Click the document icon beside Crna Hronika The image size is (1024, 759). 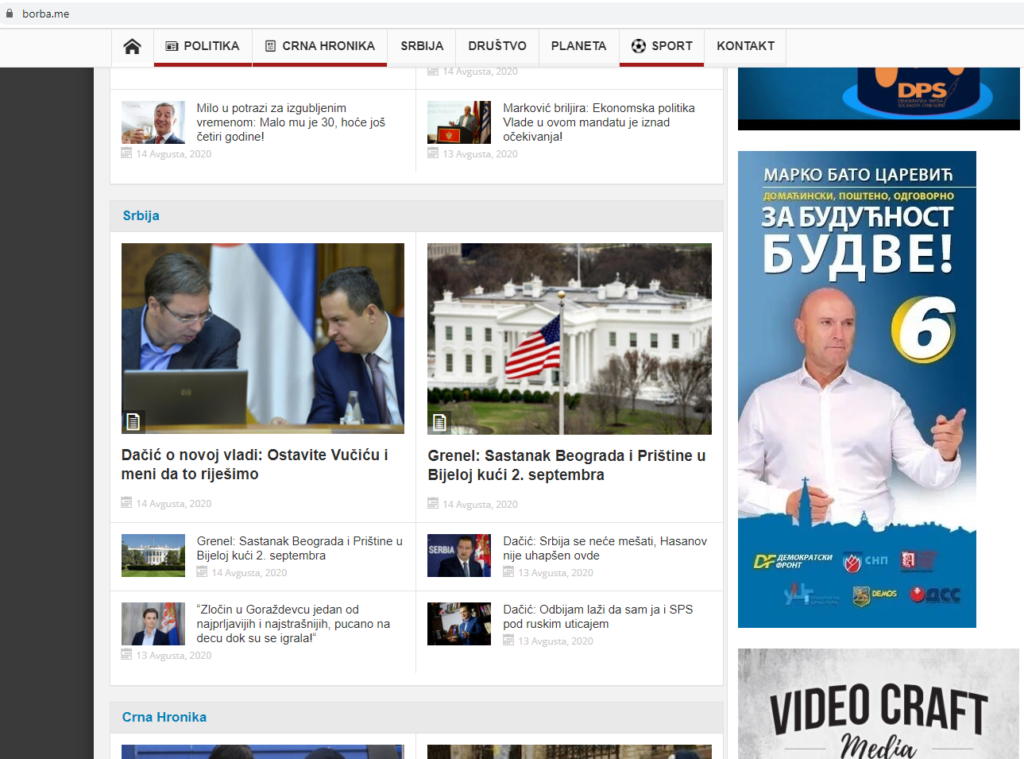coord(270,46)
